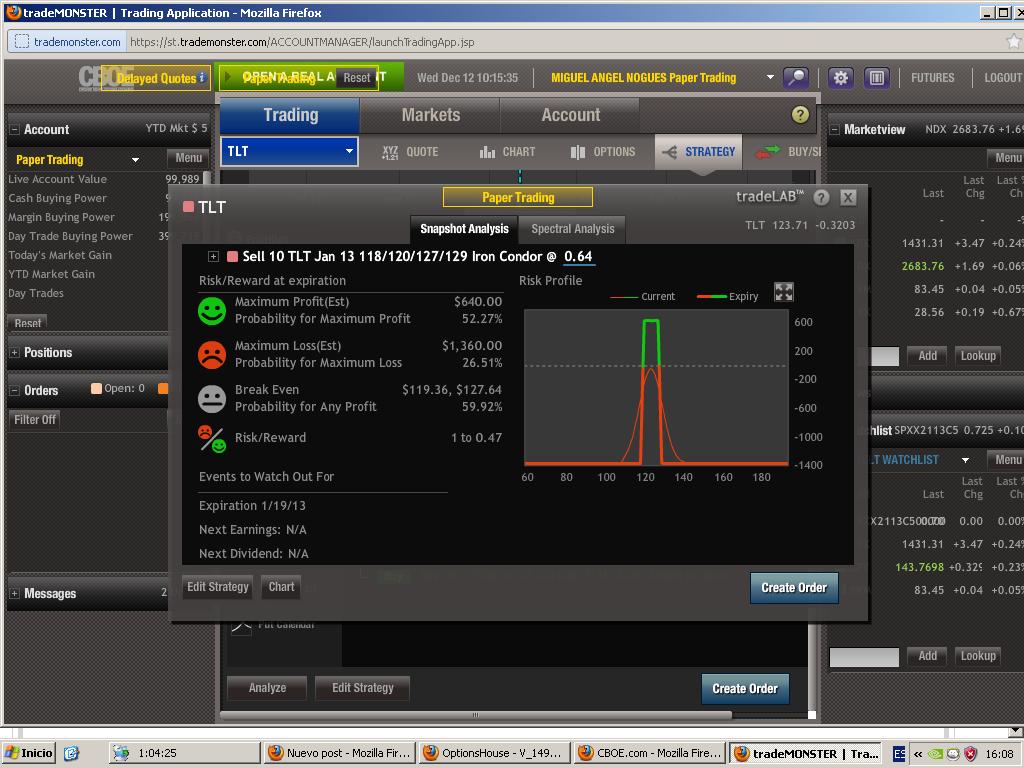Open settings with the gear icon

(x=840, y=78)
